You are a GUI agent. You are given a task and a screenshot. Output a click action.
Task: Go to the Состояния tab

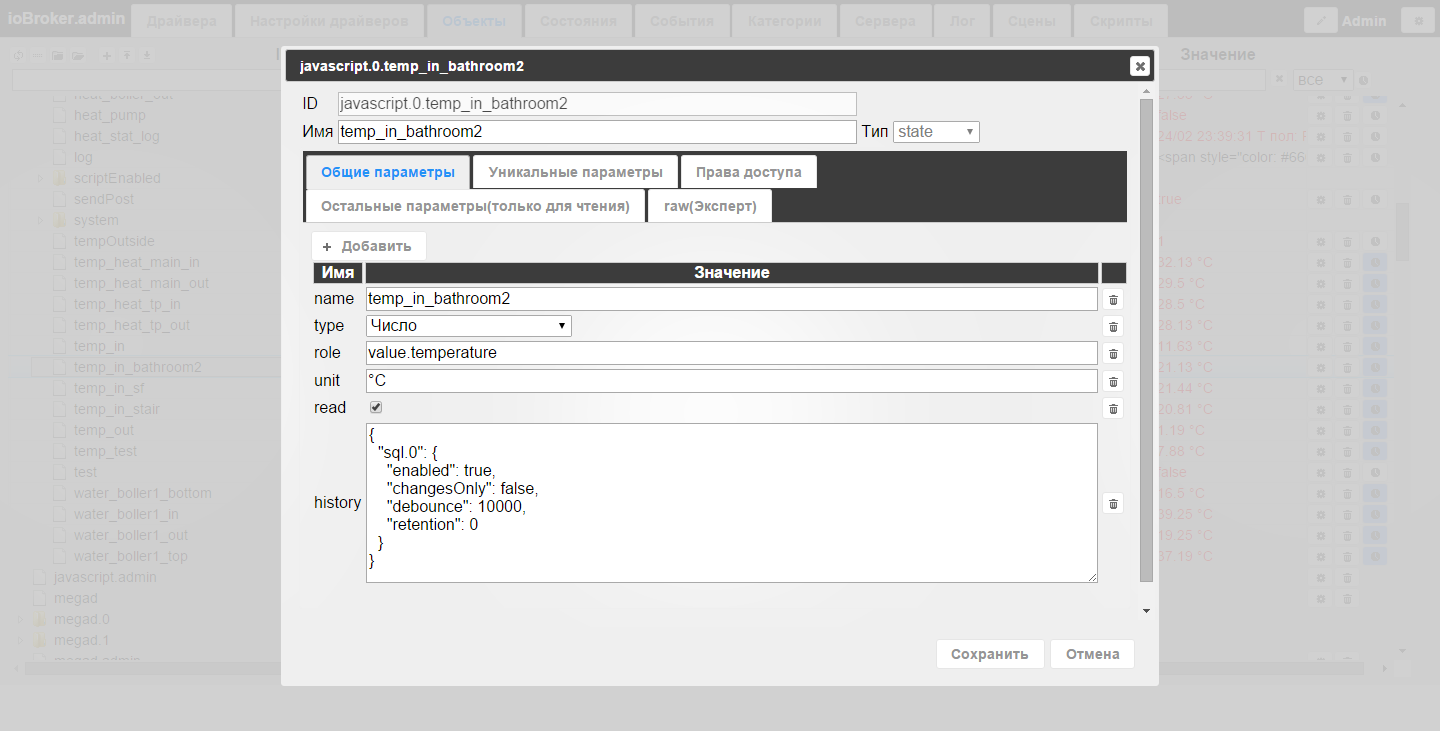(578, 21)
